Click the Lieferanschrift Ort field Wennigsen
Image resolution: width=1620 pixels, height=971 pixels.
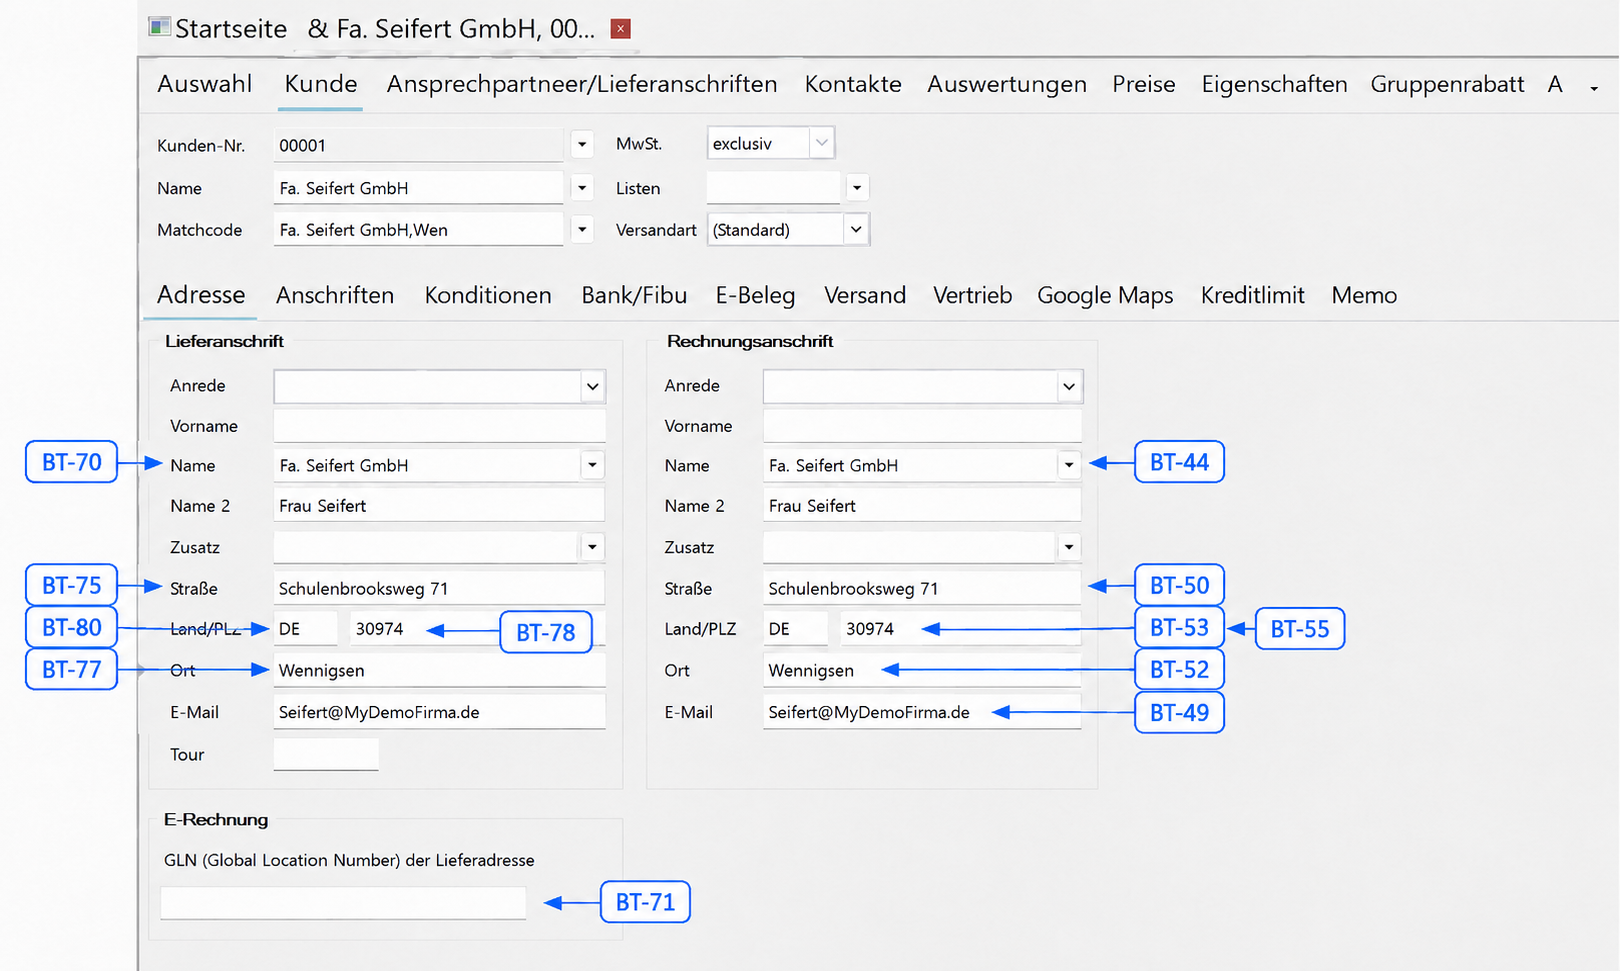click(440, 670)
